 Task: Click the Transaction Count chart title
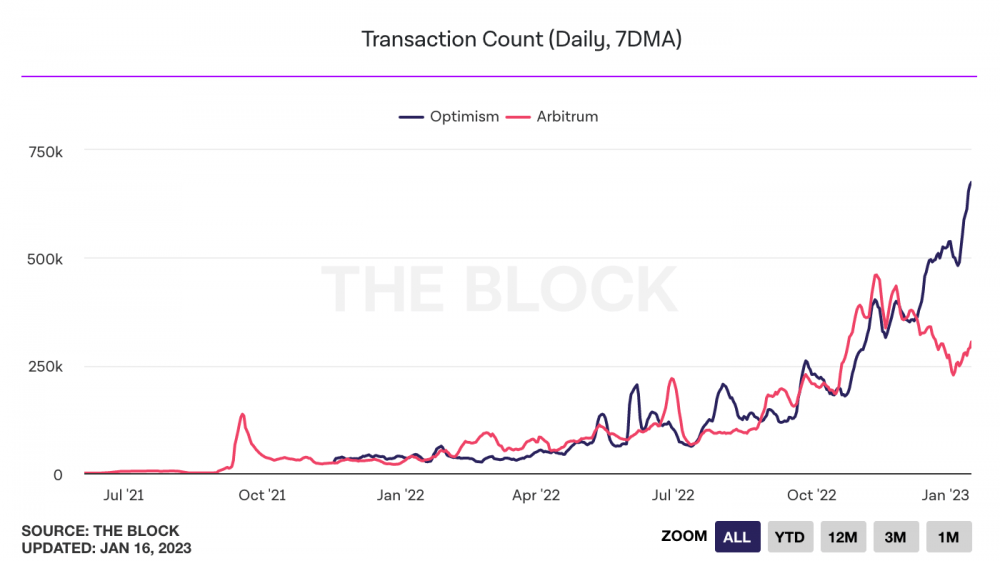click(522, 39)
